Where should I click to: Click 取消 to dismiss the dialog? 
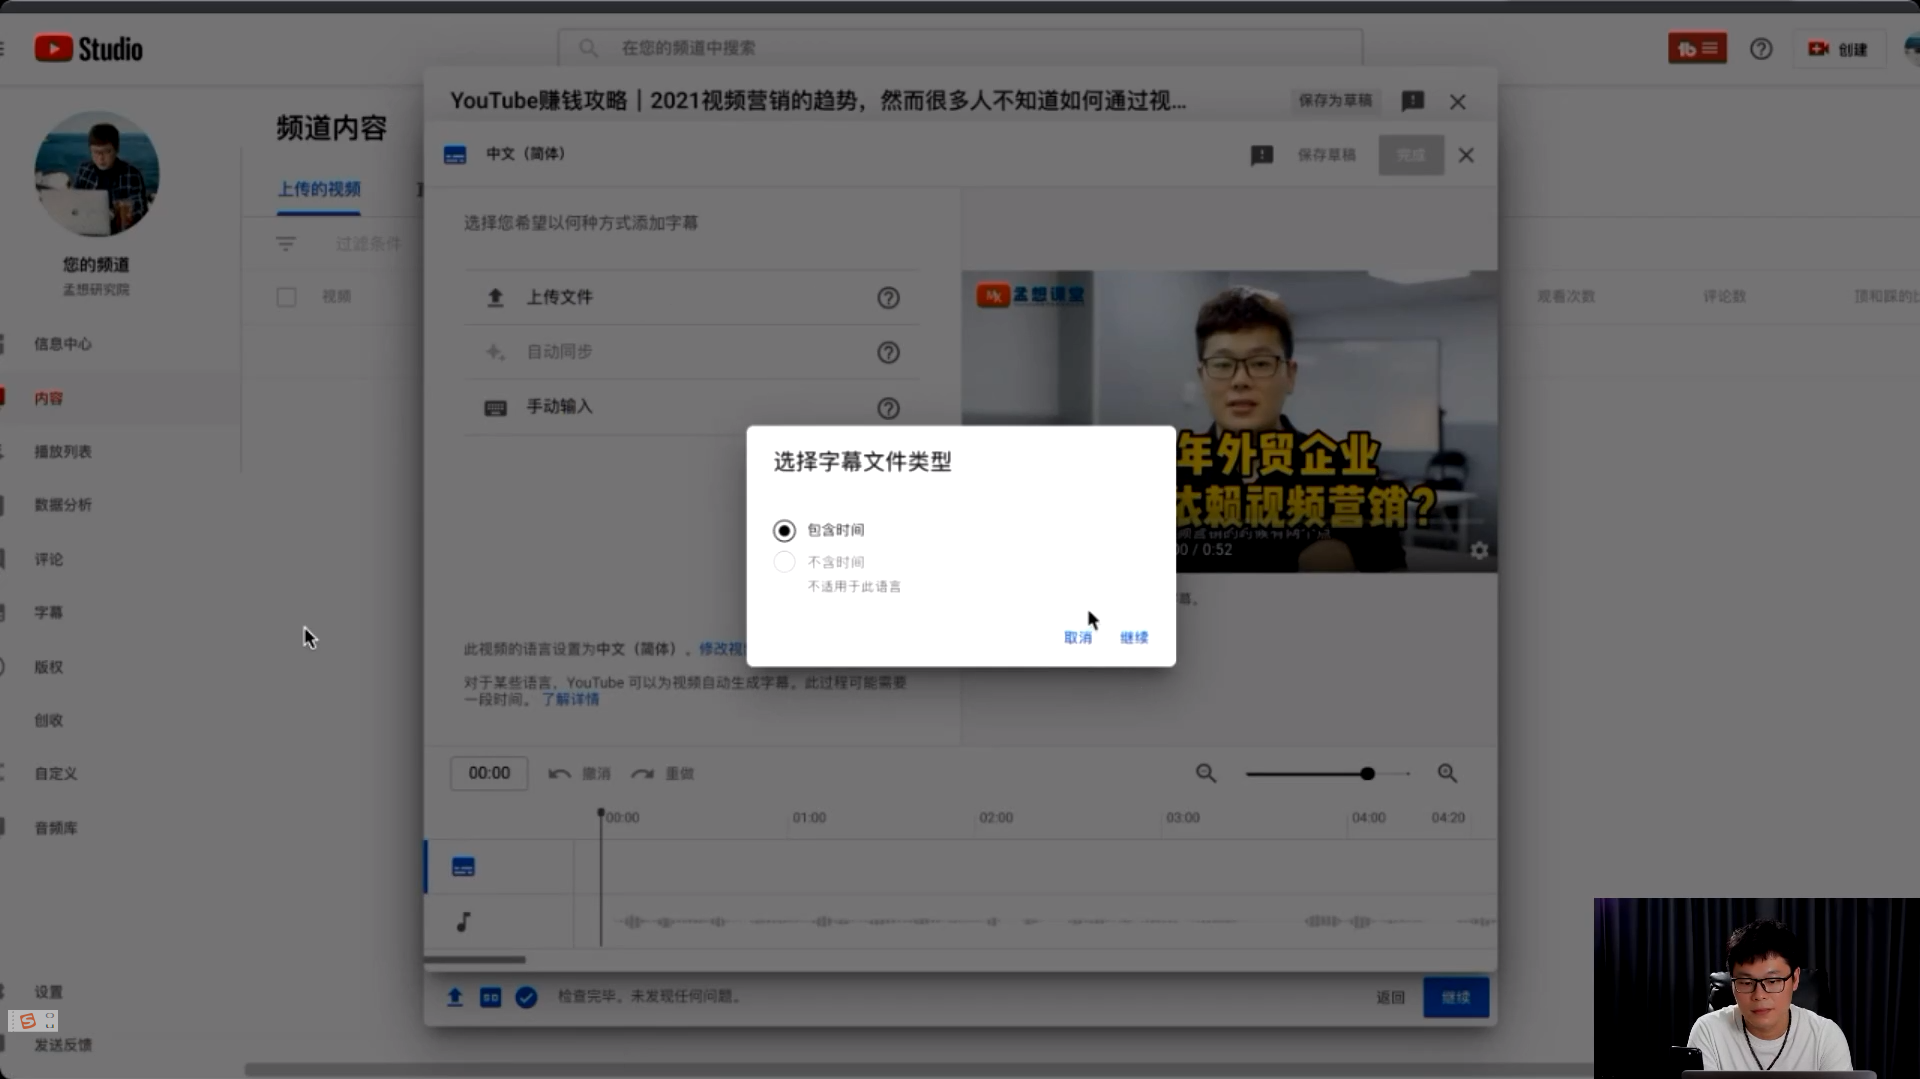click(1077, 638)
